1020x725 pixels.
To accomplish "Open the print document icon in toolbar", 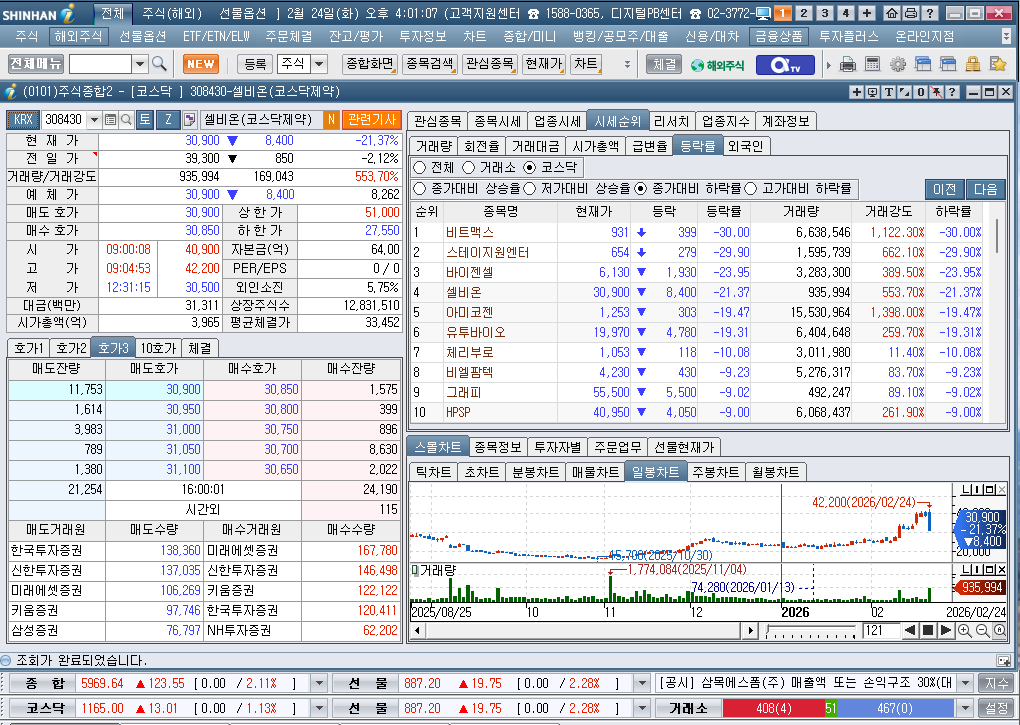I will (848, 64).
